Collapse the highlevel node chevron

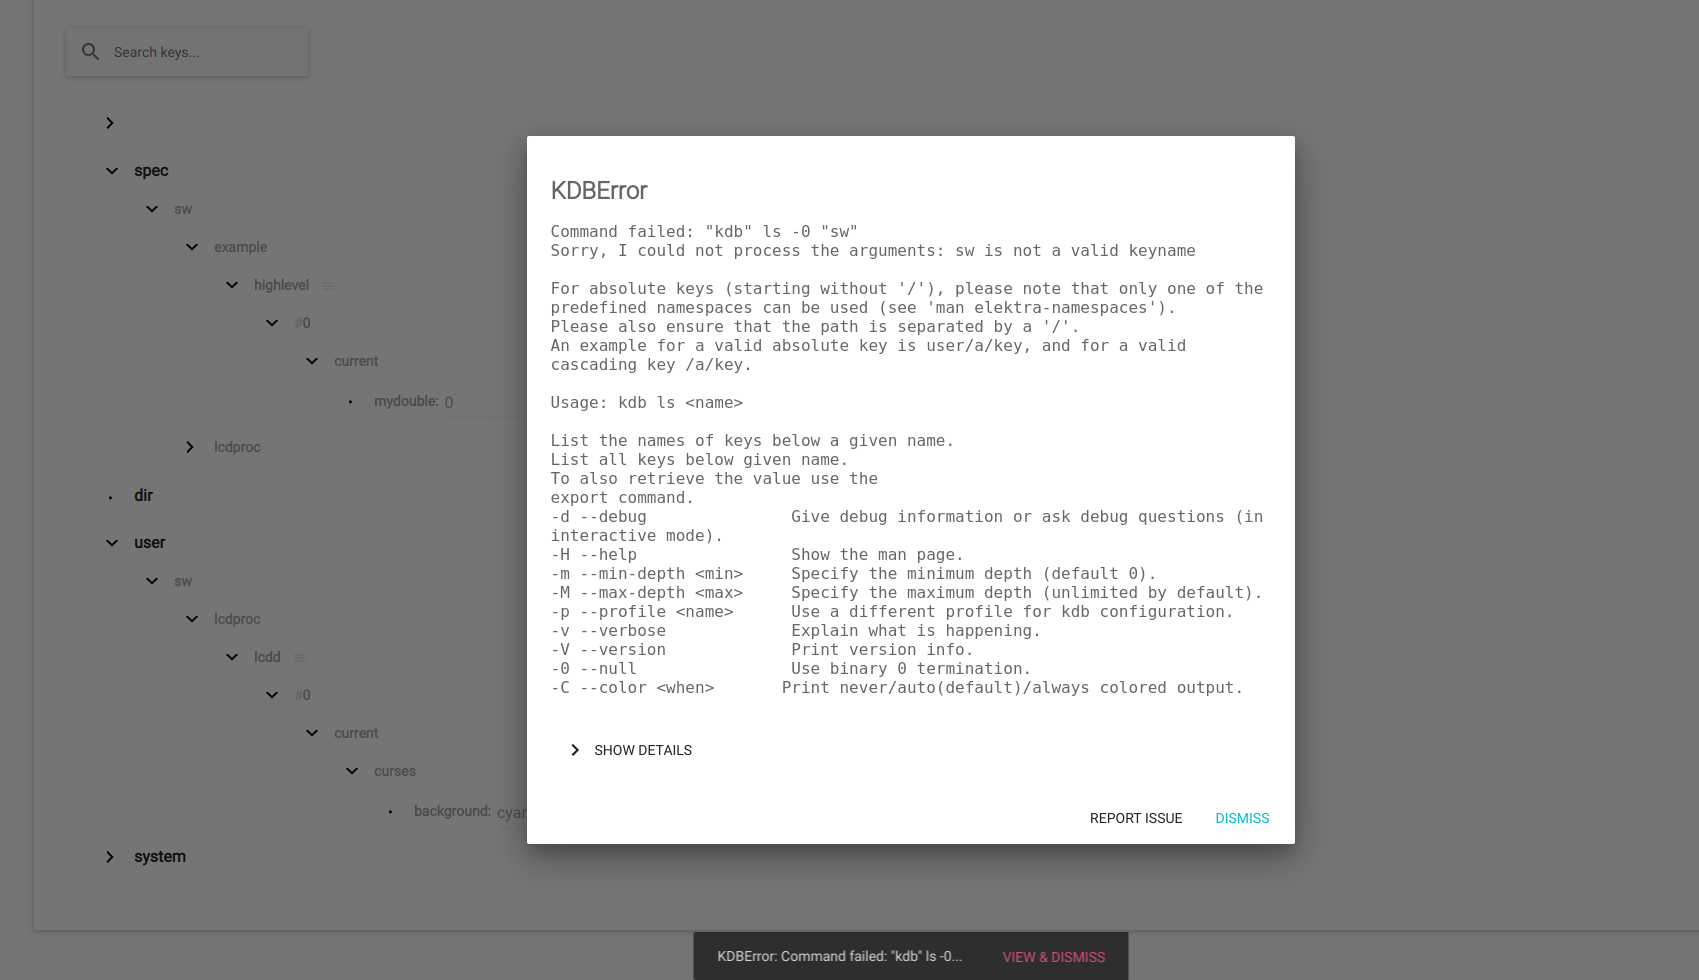tap(232, 285)
